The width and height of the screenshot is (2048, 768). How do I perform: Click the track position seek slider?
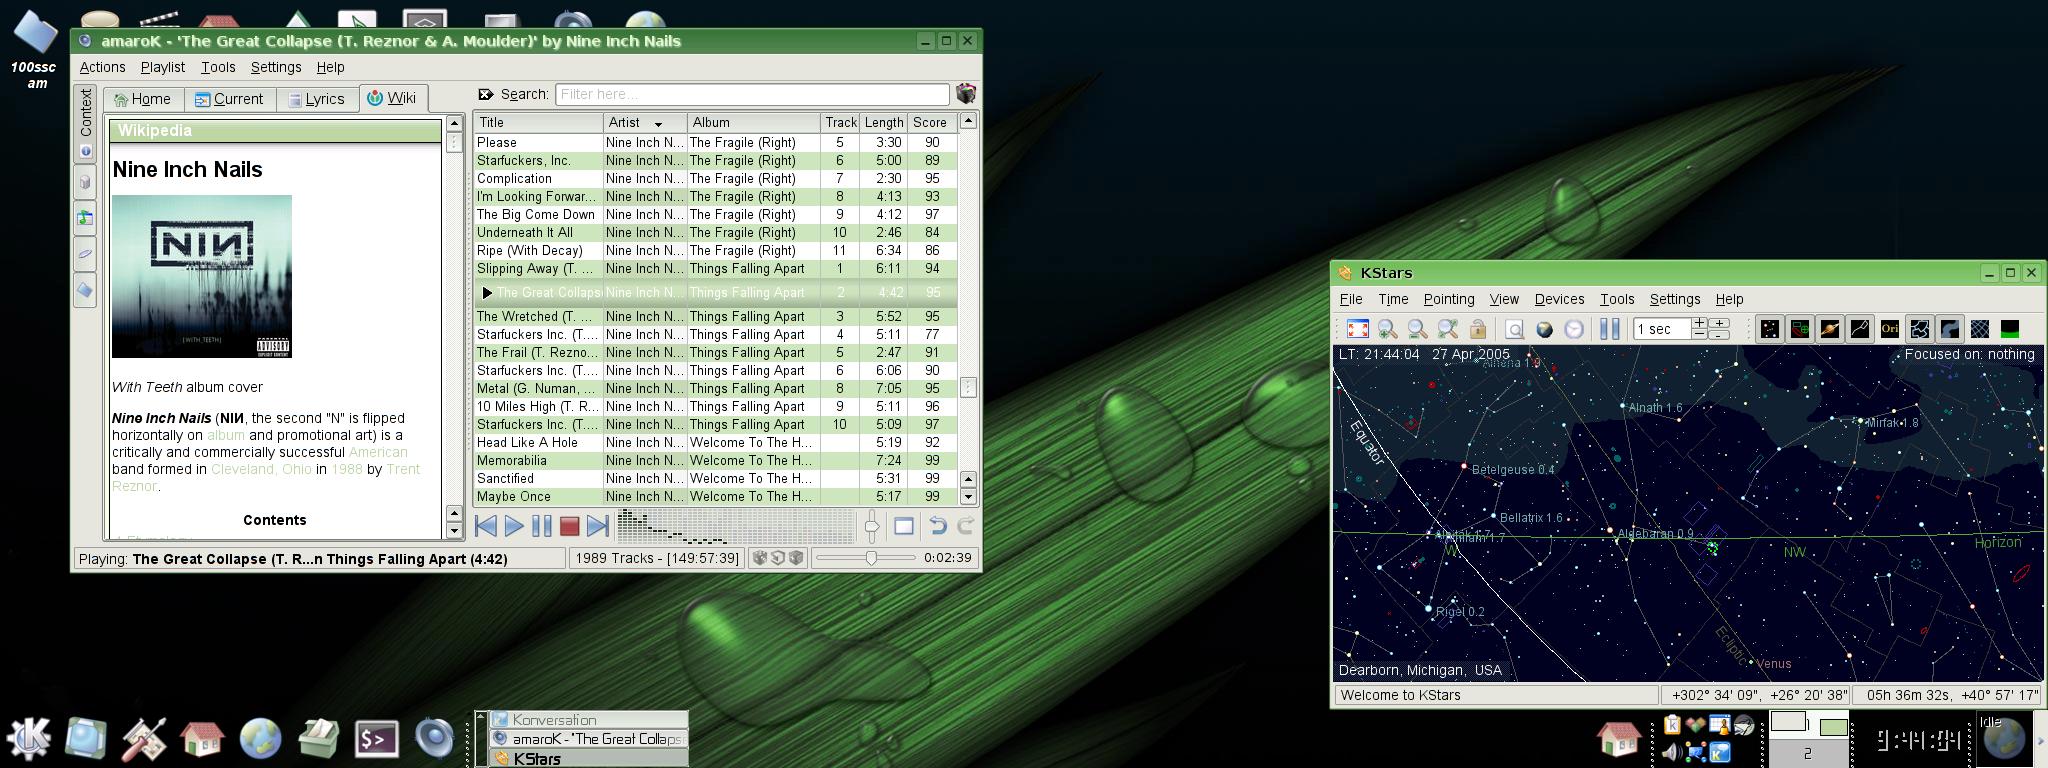coord(865,558)
